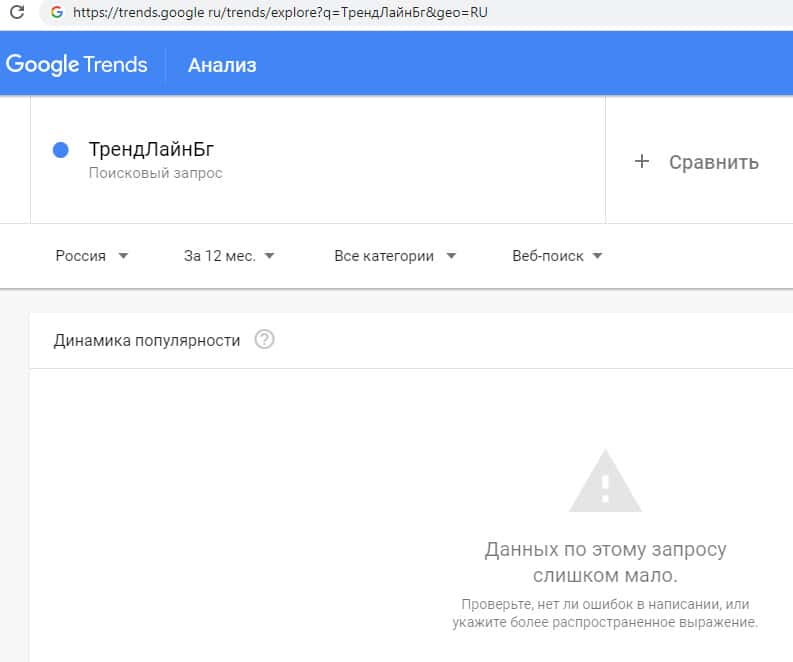
Task: Click the plus icon beside Сравнить
Action: coord(642,162)
